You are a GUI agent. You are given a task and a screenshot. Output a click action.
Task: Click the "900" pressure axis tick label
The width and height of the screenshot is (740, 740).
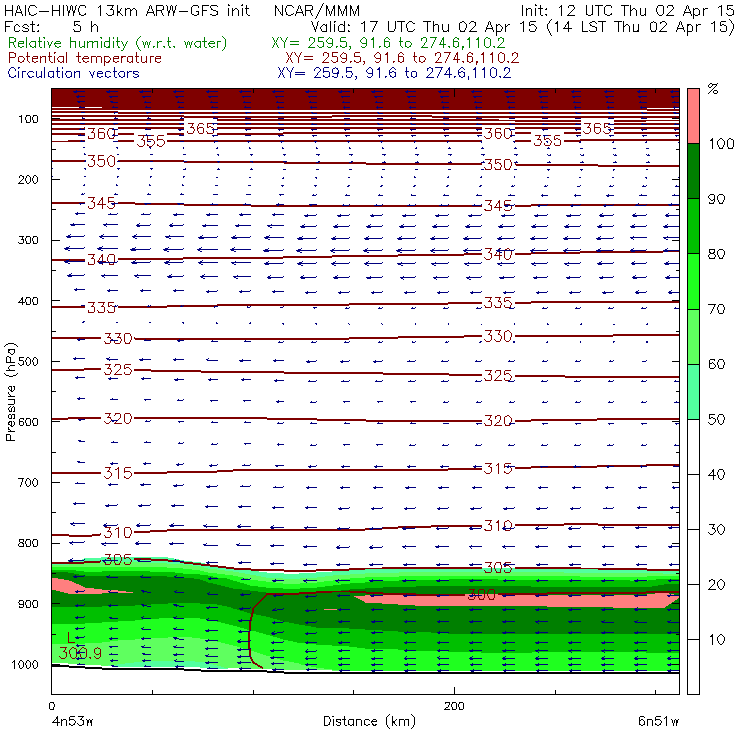(28, 604)
